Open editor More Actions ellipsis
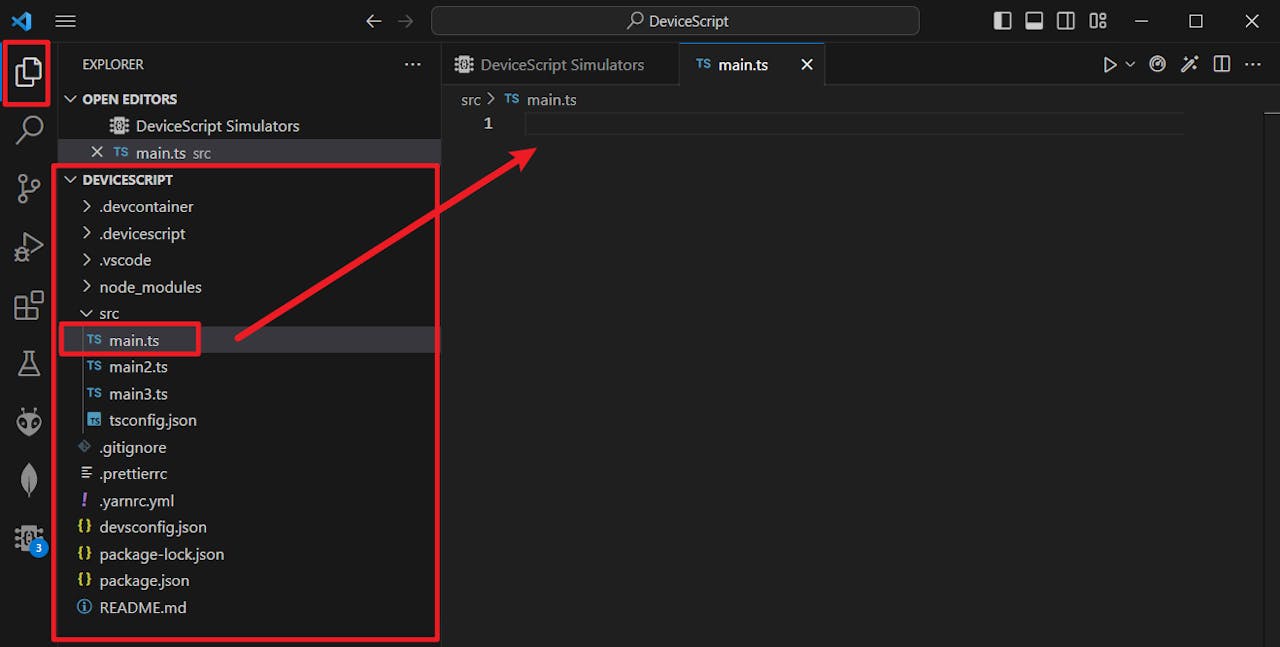Image resolution: width=1280 pixels, height=647 pixels. (1252, 64)
